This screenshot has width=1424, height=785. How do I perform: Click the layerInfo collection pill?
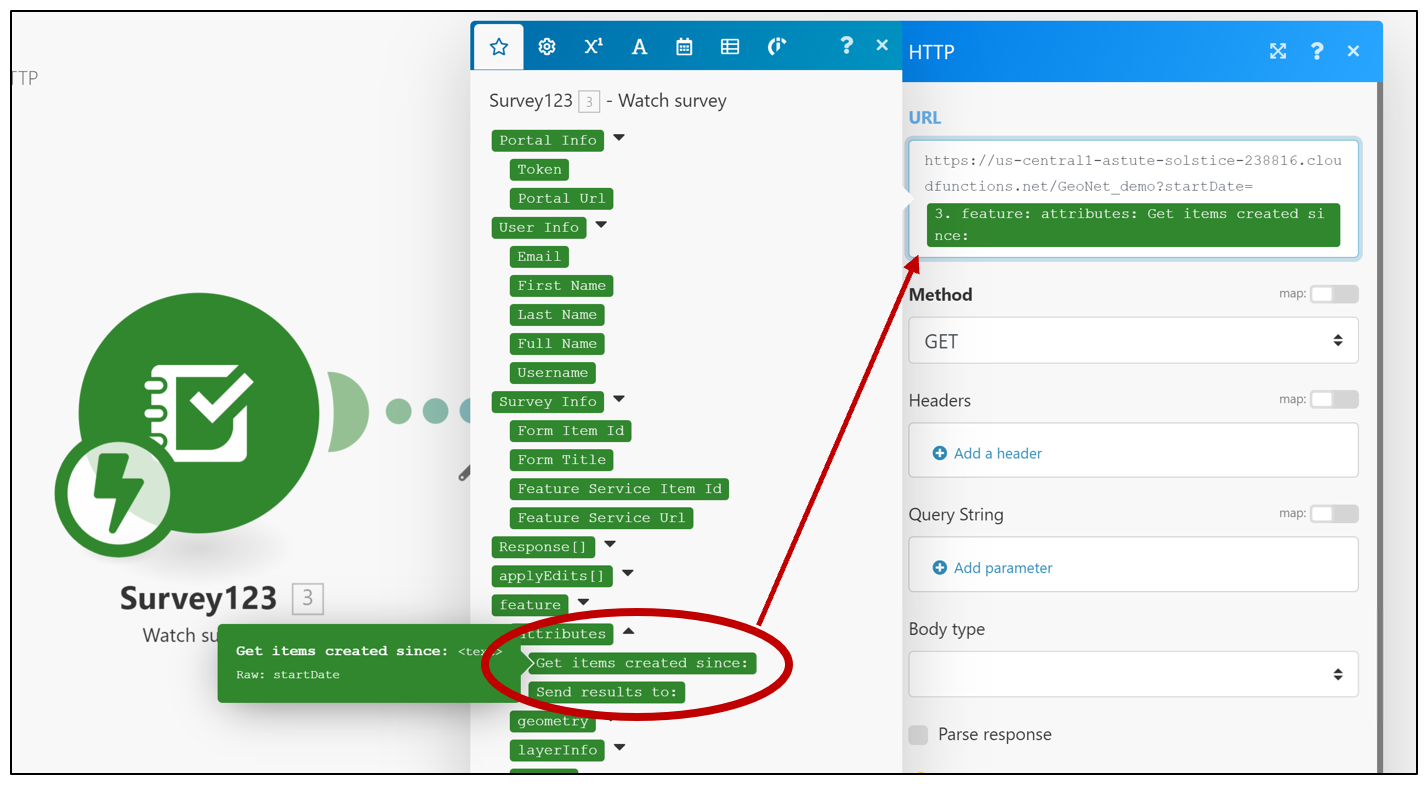coord(557,749)
